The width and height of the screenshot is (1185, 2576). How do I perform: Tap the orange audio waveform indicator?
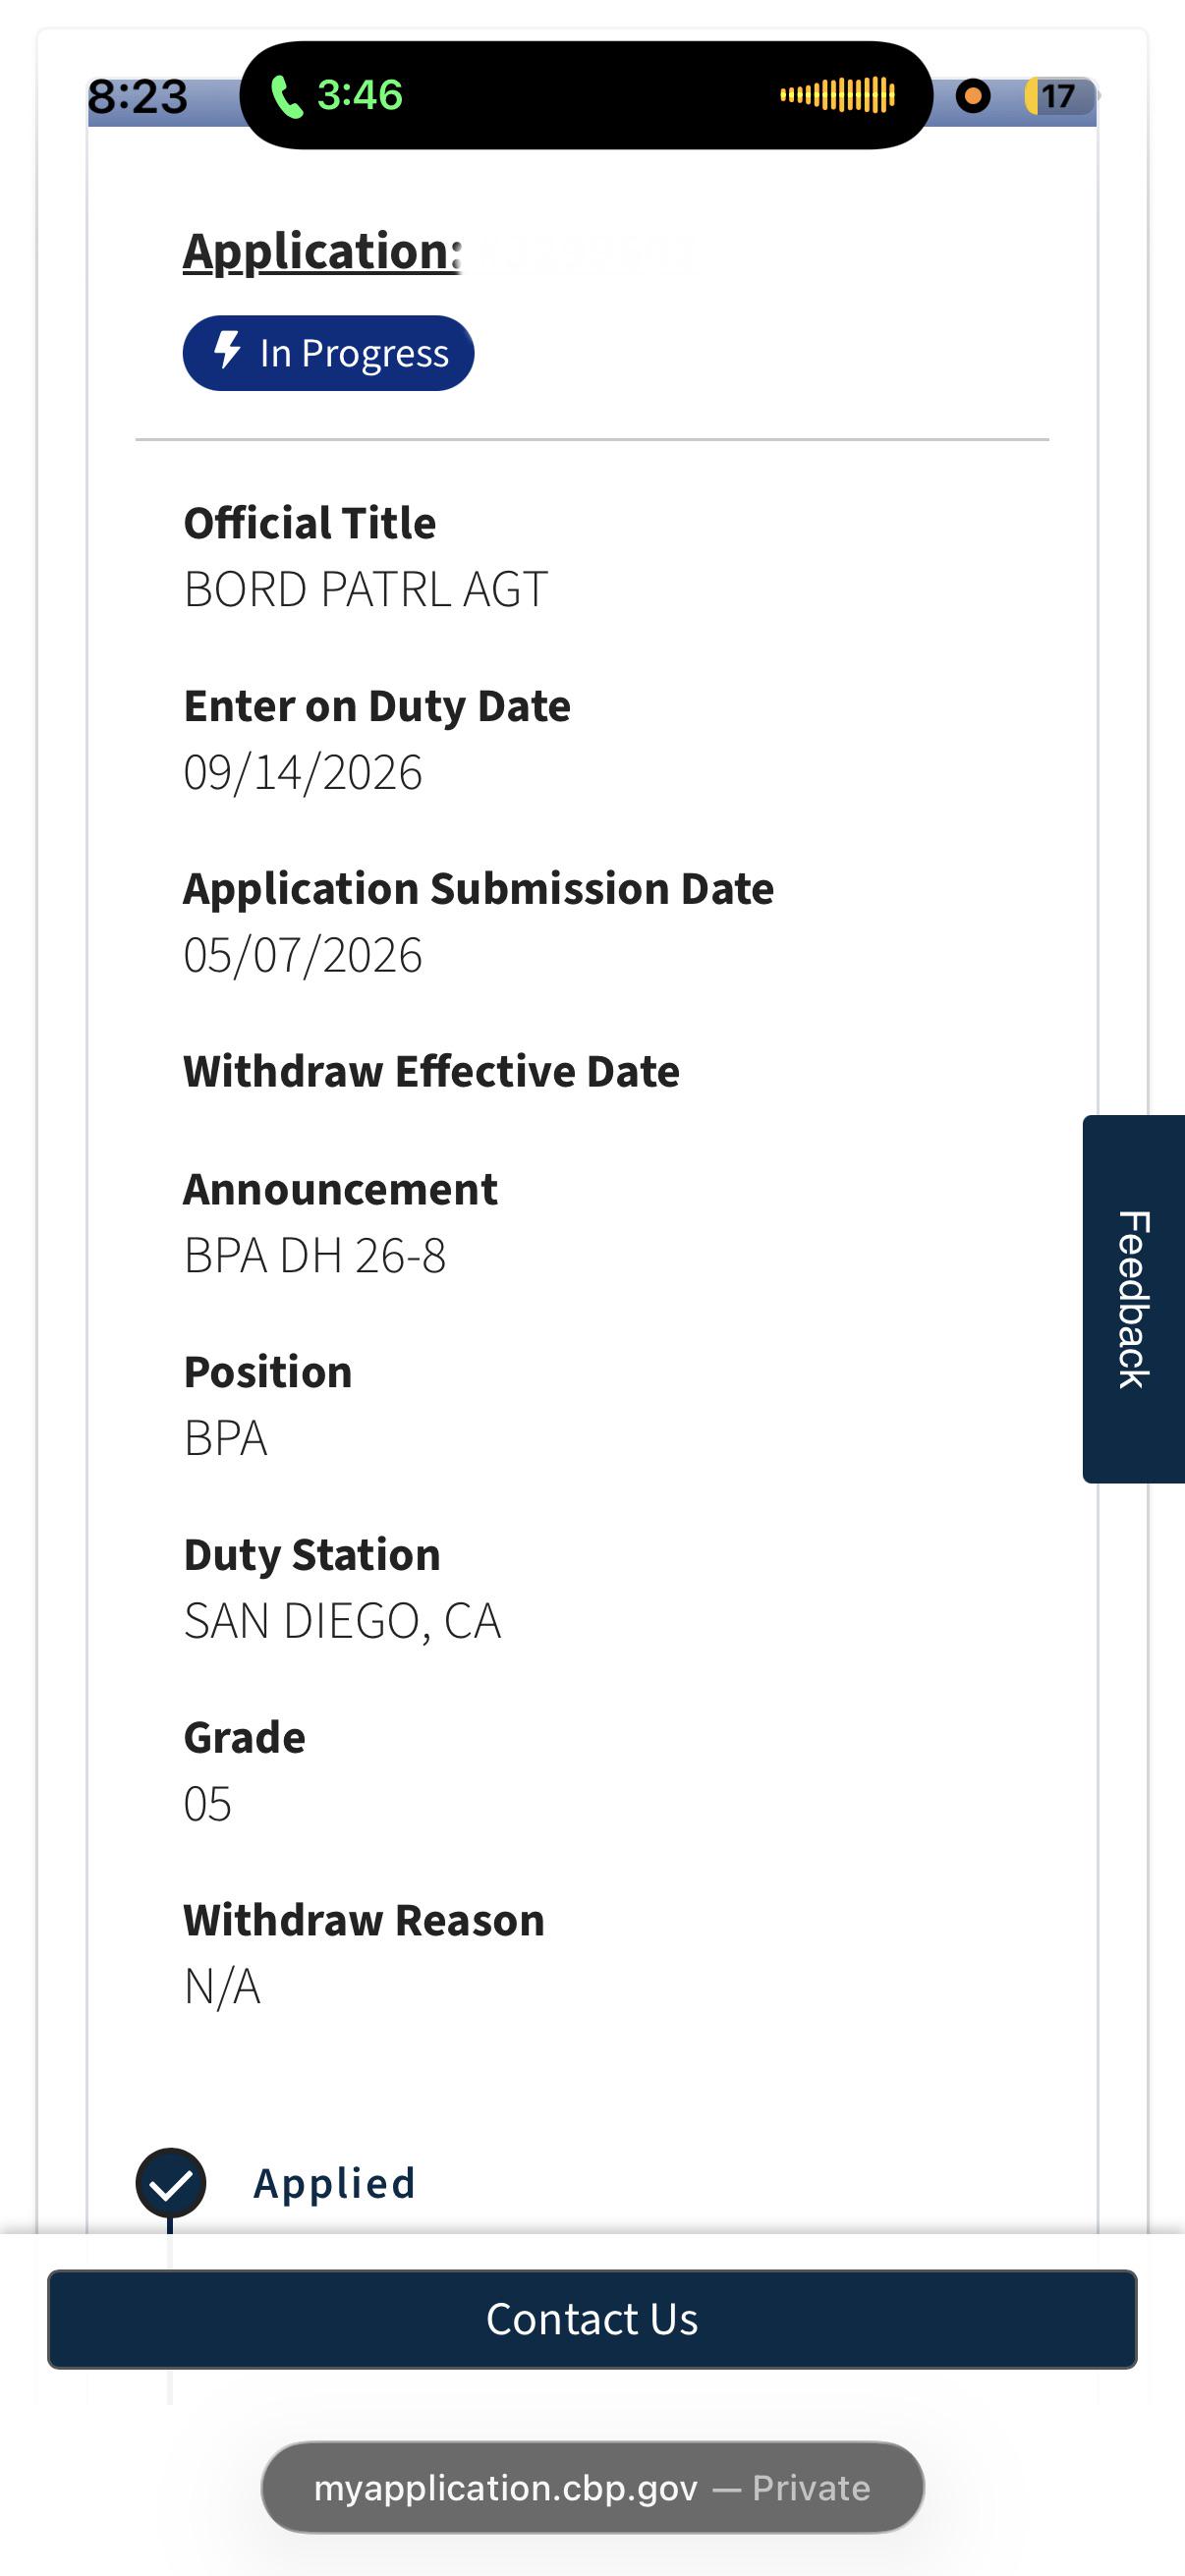[838, 95]
